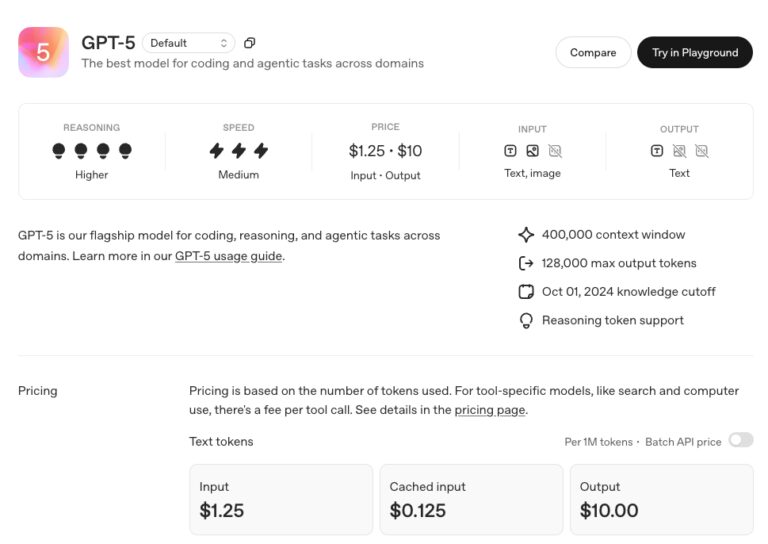Click the disabled audio output icon
The image size is (768, 544).
702,151
